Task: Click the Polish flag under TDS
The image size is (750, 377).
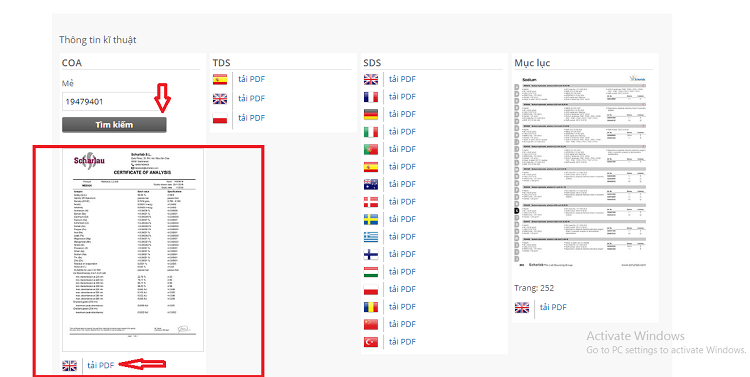Action: [x=220, y=118]
